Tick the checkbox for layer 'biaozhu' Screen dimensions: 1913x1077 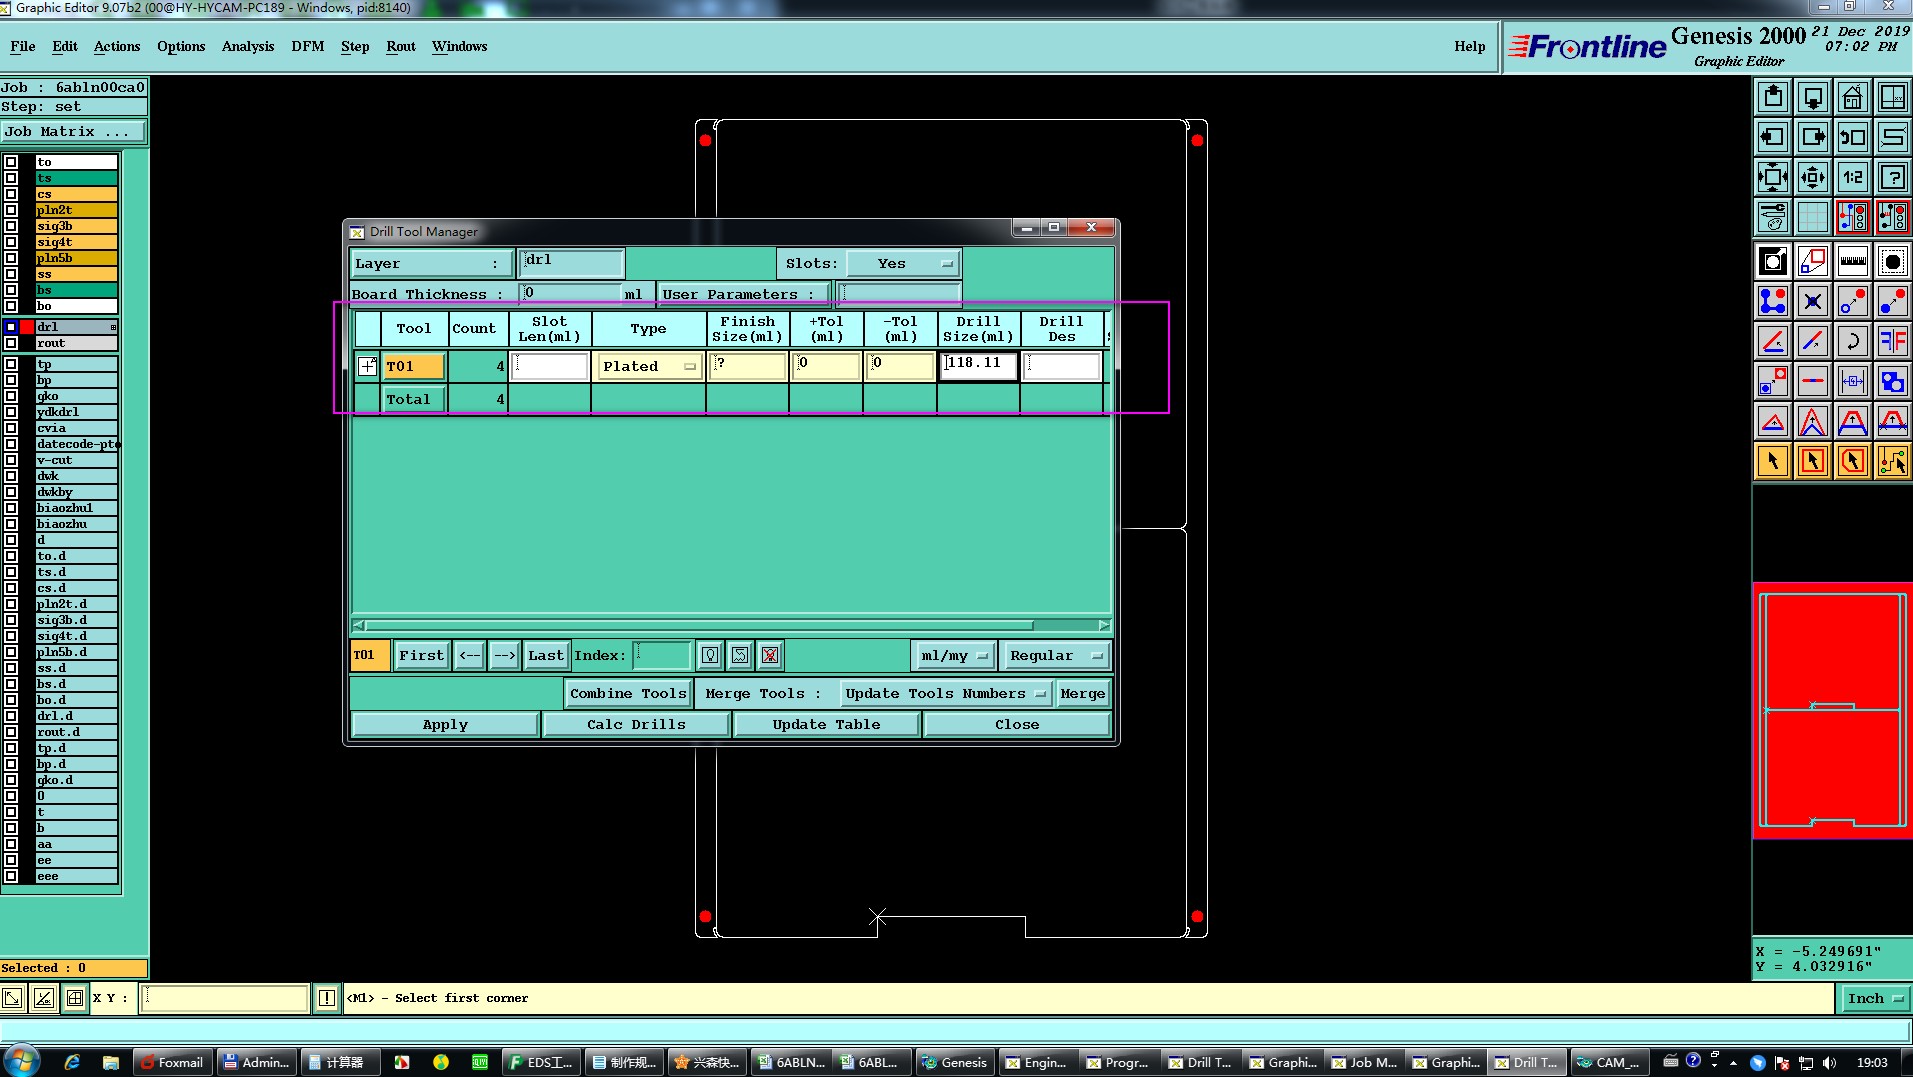11,524
